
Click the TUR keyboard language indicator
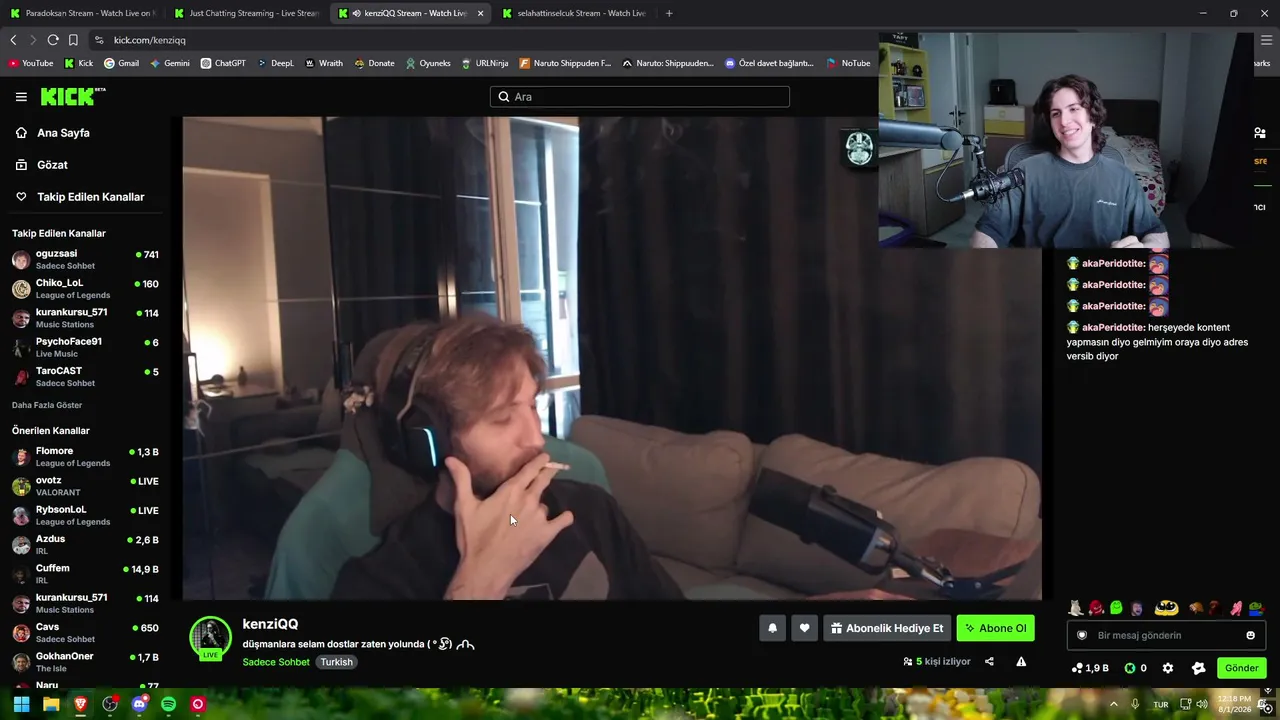click(1161, 704)
